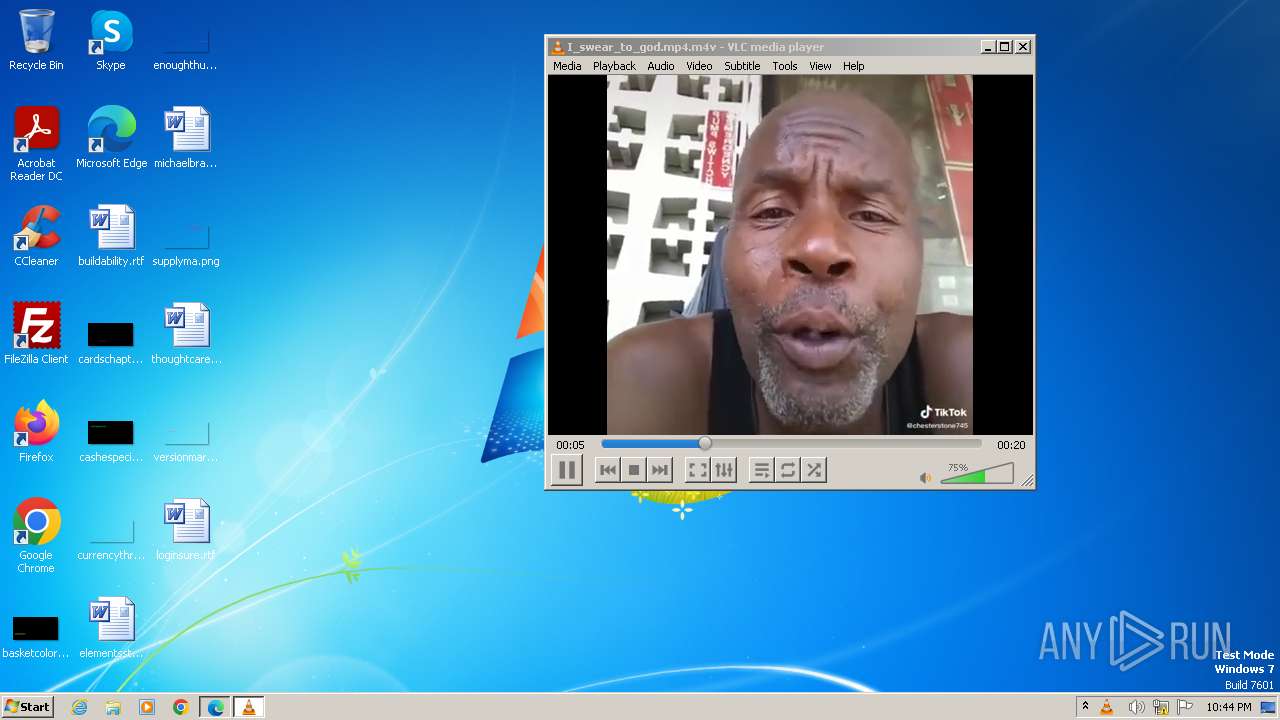Select the enoughthu... file icon
Viewport: 1280px width, 720px height.
pos(186,50)
